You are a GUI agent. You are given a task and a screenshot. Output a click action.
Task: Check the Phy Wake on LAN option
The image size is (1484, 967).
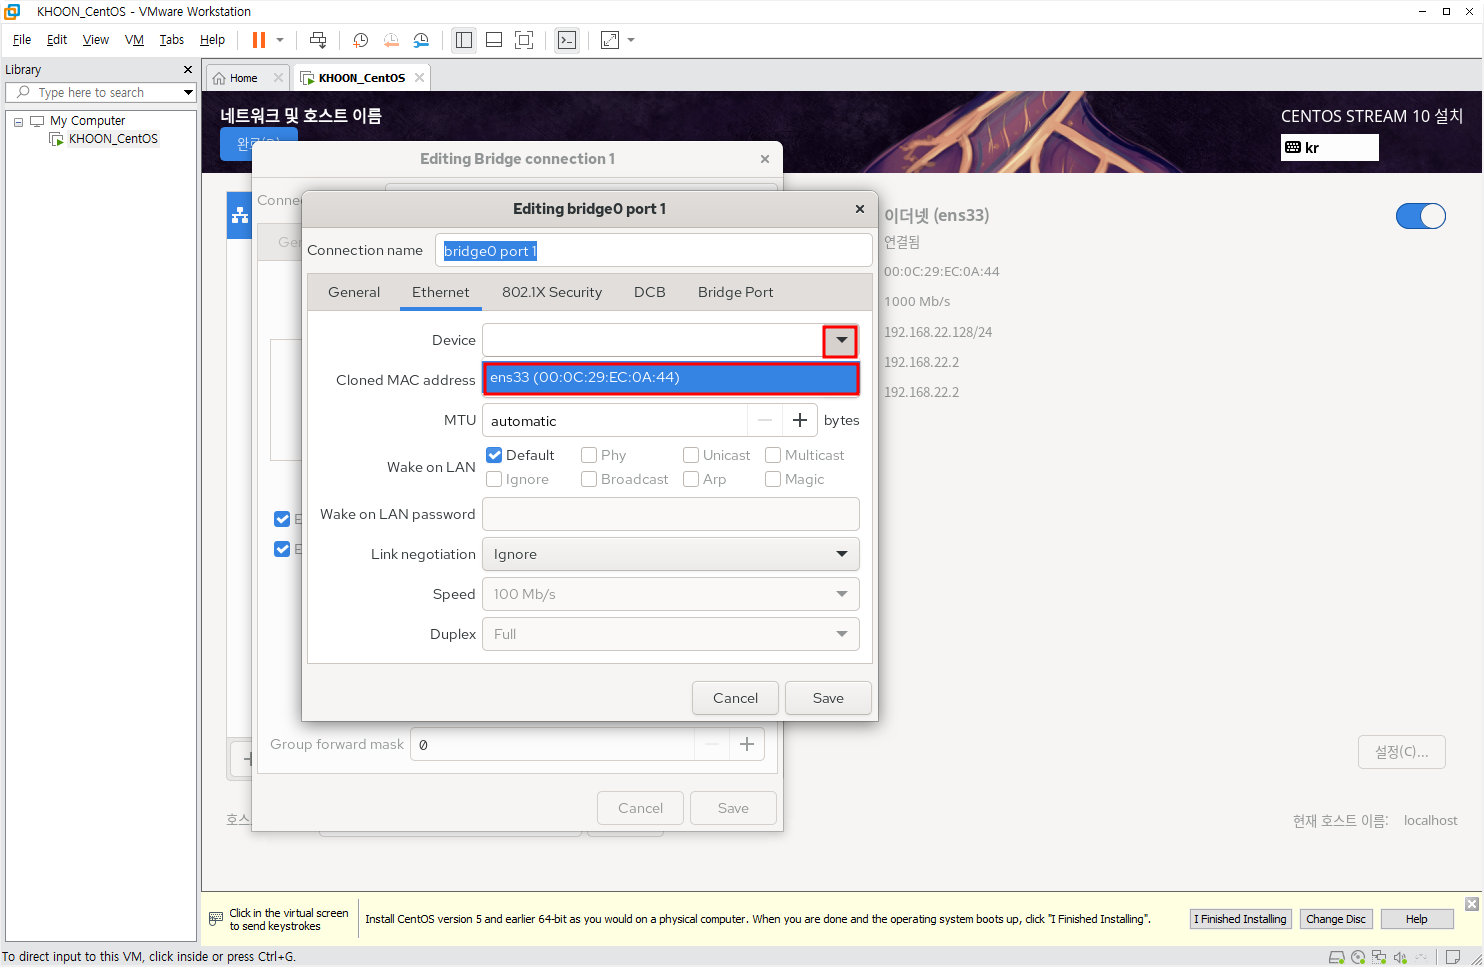pos(589,455)
